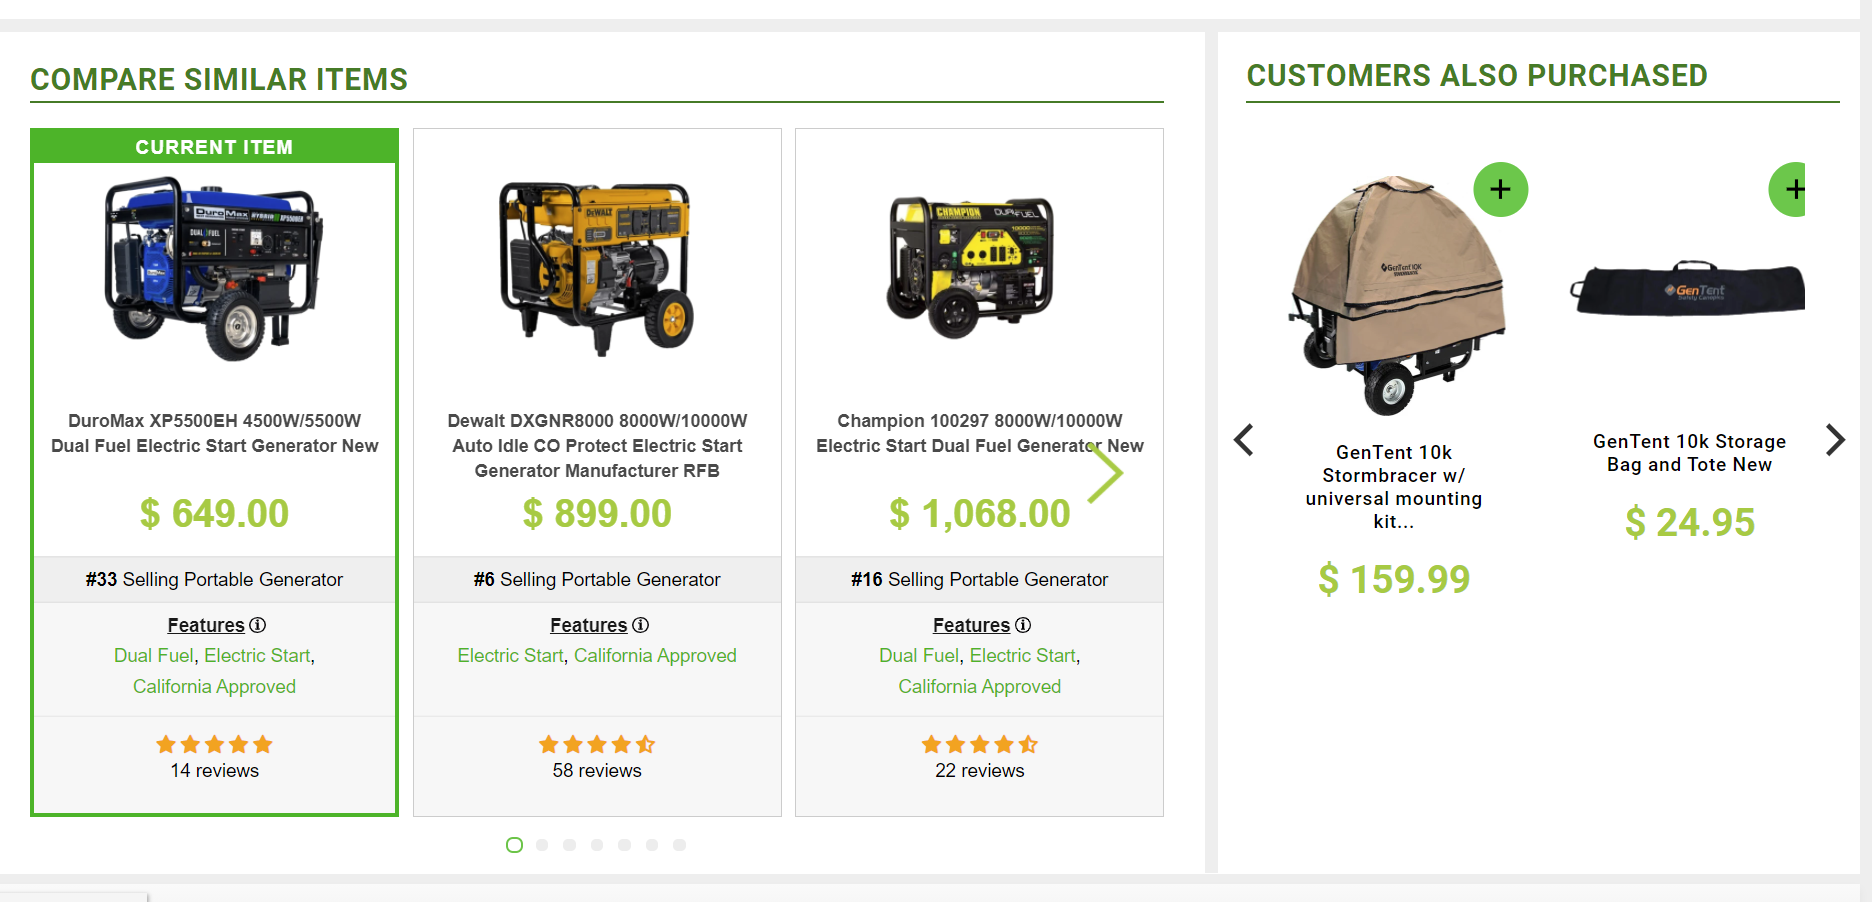Viewport: 1872px width, 902px height.
Task: Open Features heading for Champion
Action: (972, 625)
